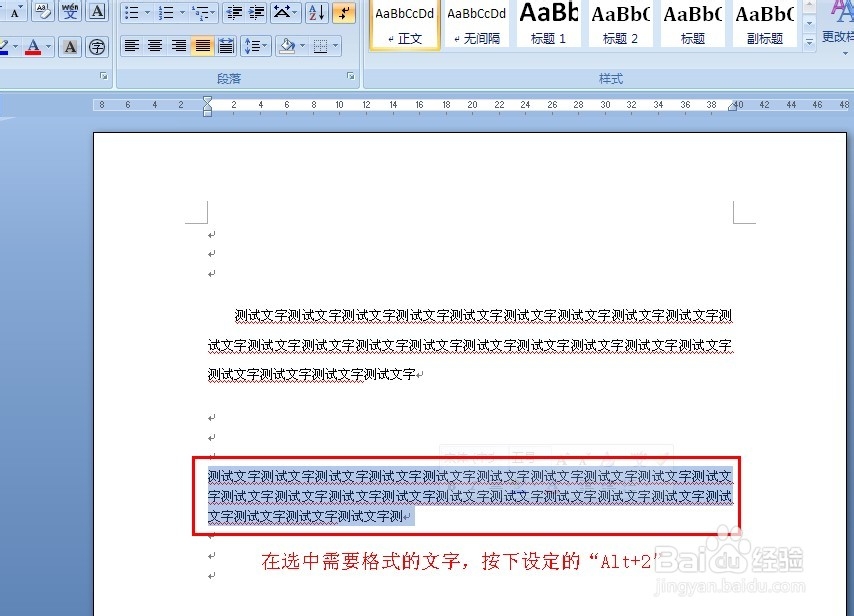The height and width of the screenshot is (616, 854).
Task: Apply the 标题 1 style
Action: tap(548, 25)
